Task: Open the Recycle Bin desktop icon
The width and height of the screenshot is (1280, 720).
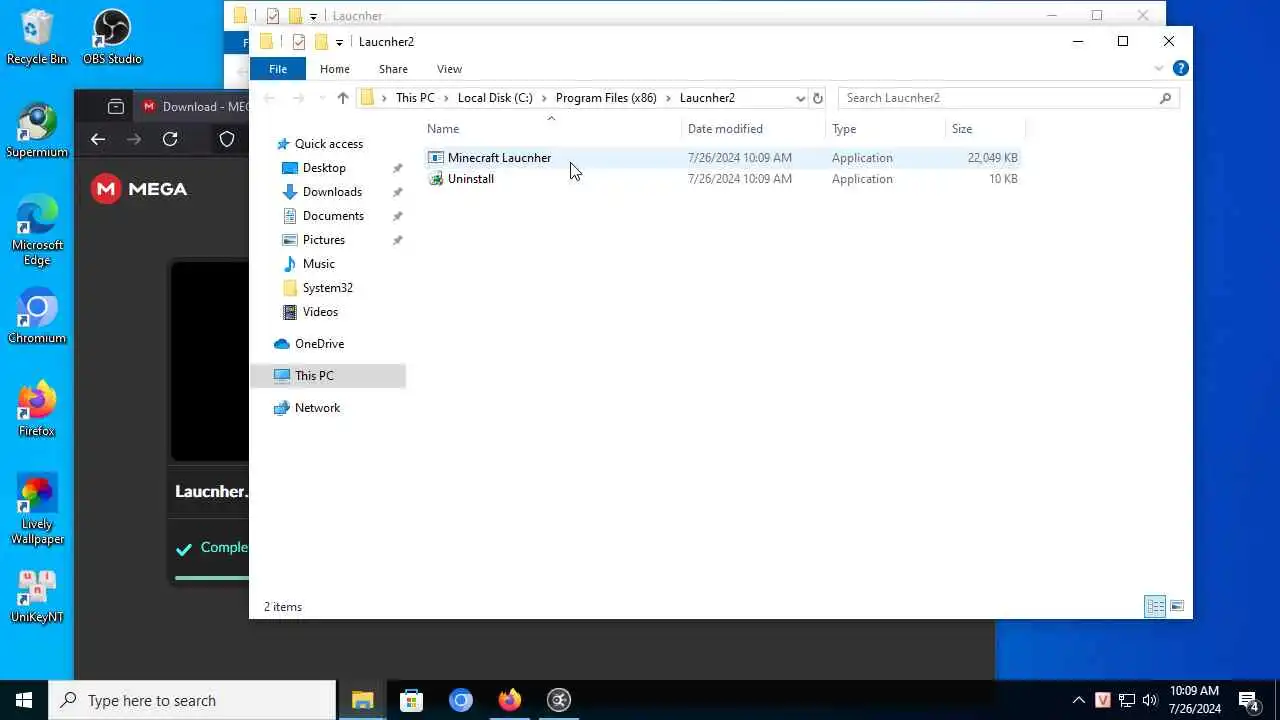Action: (x=37, y=37)
